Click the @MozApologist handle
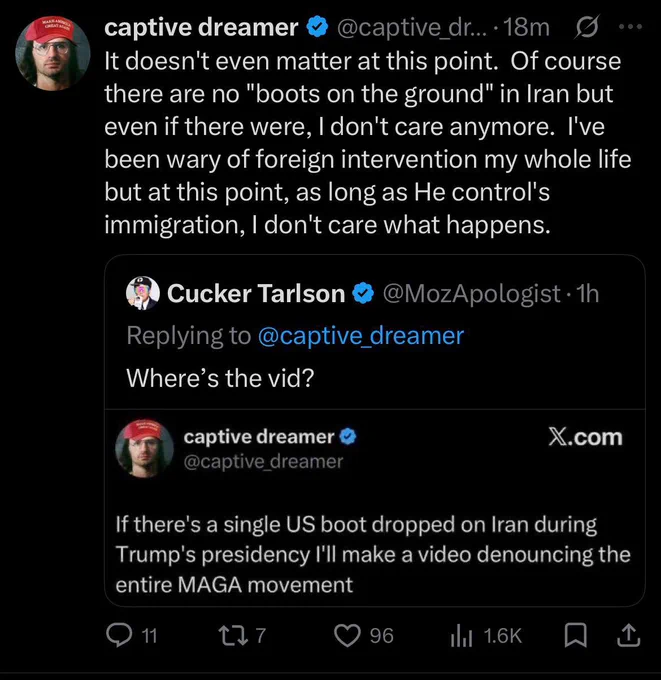The height and width of the screenshot is (680, 661). click(472, 293)
